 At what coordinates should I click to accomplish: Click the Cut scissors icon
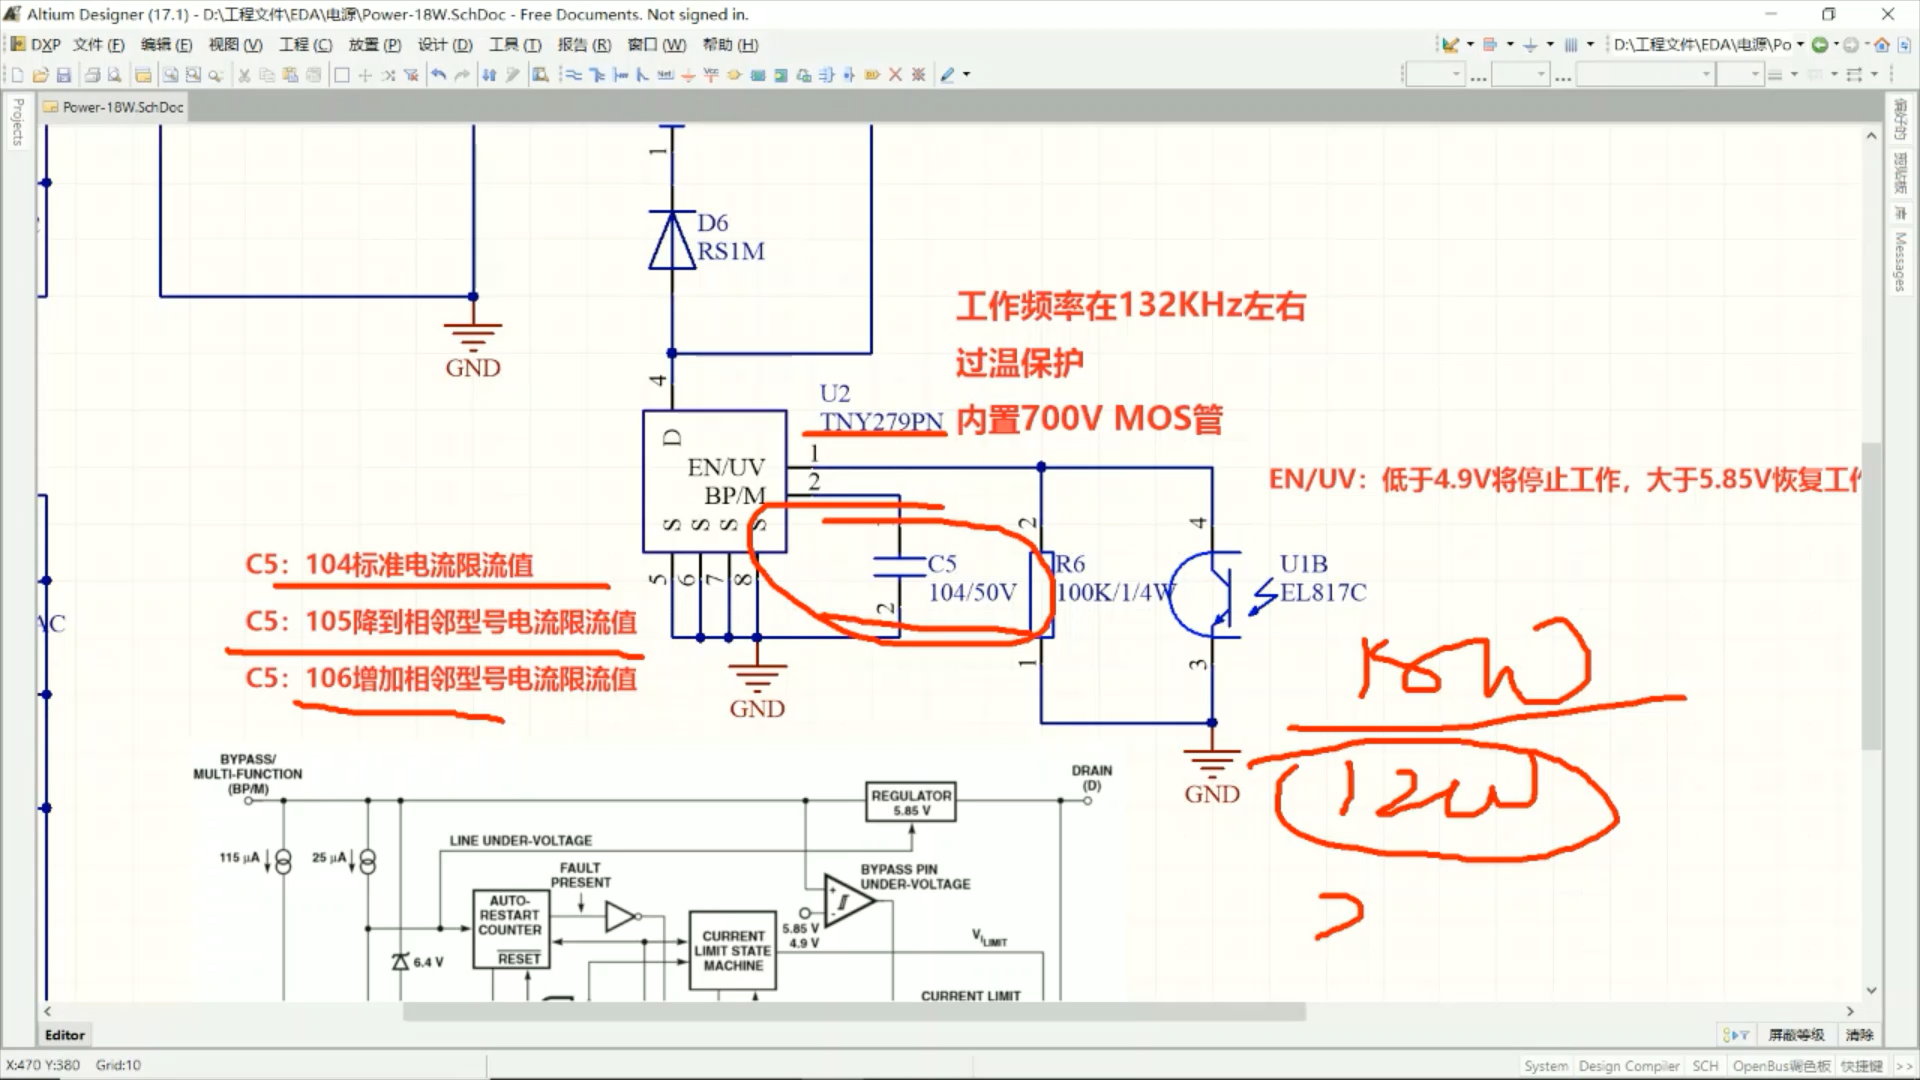(x=244, y=75)
